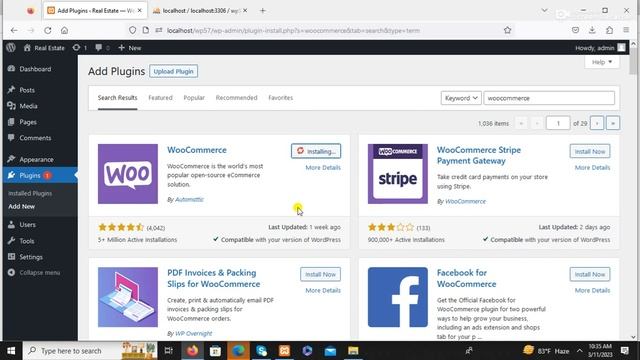This screenshot has width=640, height=360.
Task: Open More Details for PDF Invoices
Action: tap(323, 290)
